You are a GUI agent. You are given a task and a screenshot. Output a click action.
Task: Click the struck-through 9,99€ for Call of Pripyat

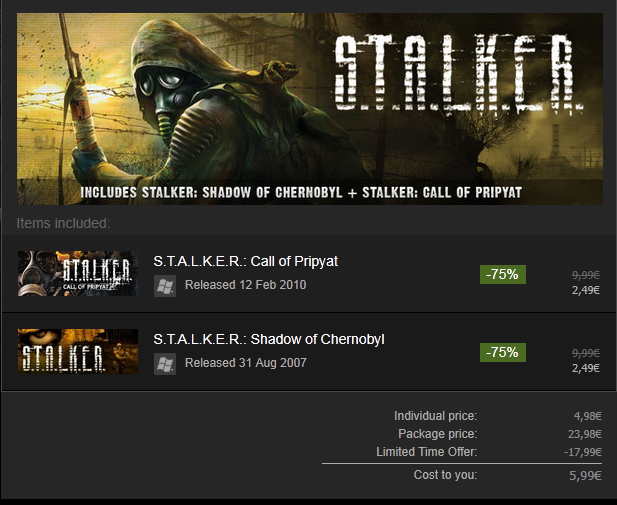click(586, 275)
